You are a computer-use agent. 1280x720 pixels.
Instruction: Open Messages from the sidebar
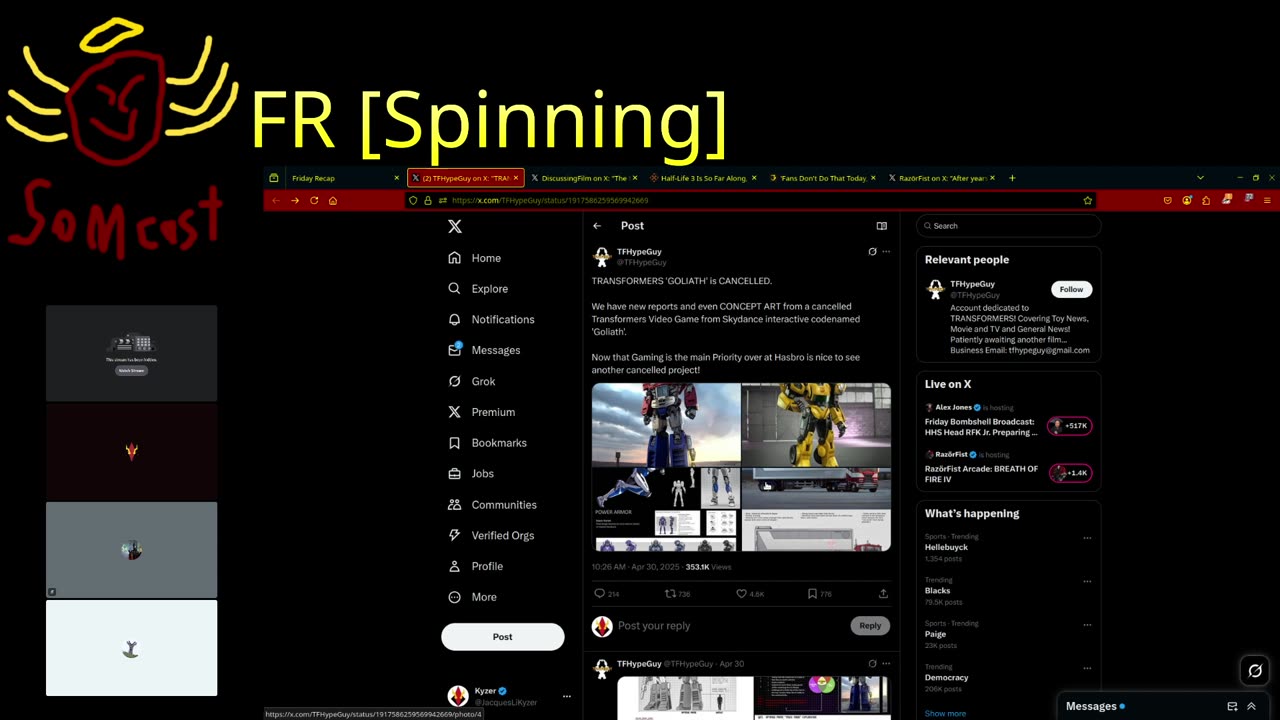click(484, 350)
